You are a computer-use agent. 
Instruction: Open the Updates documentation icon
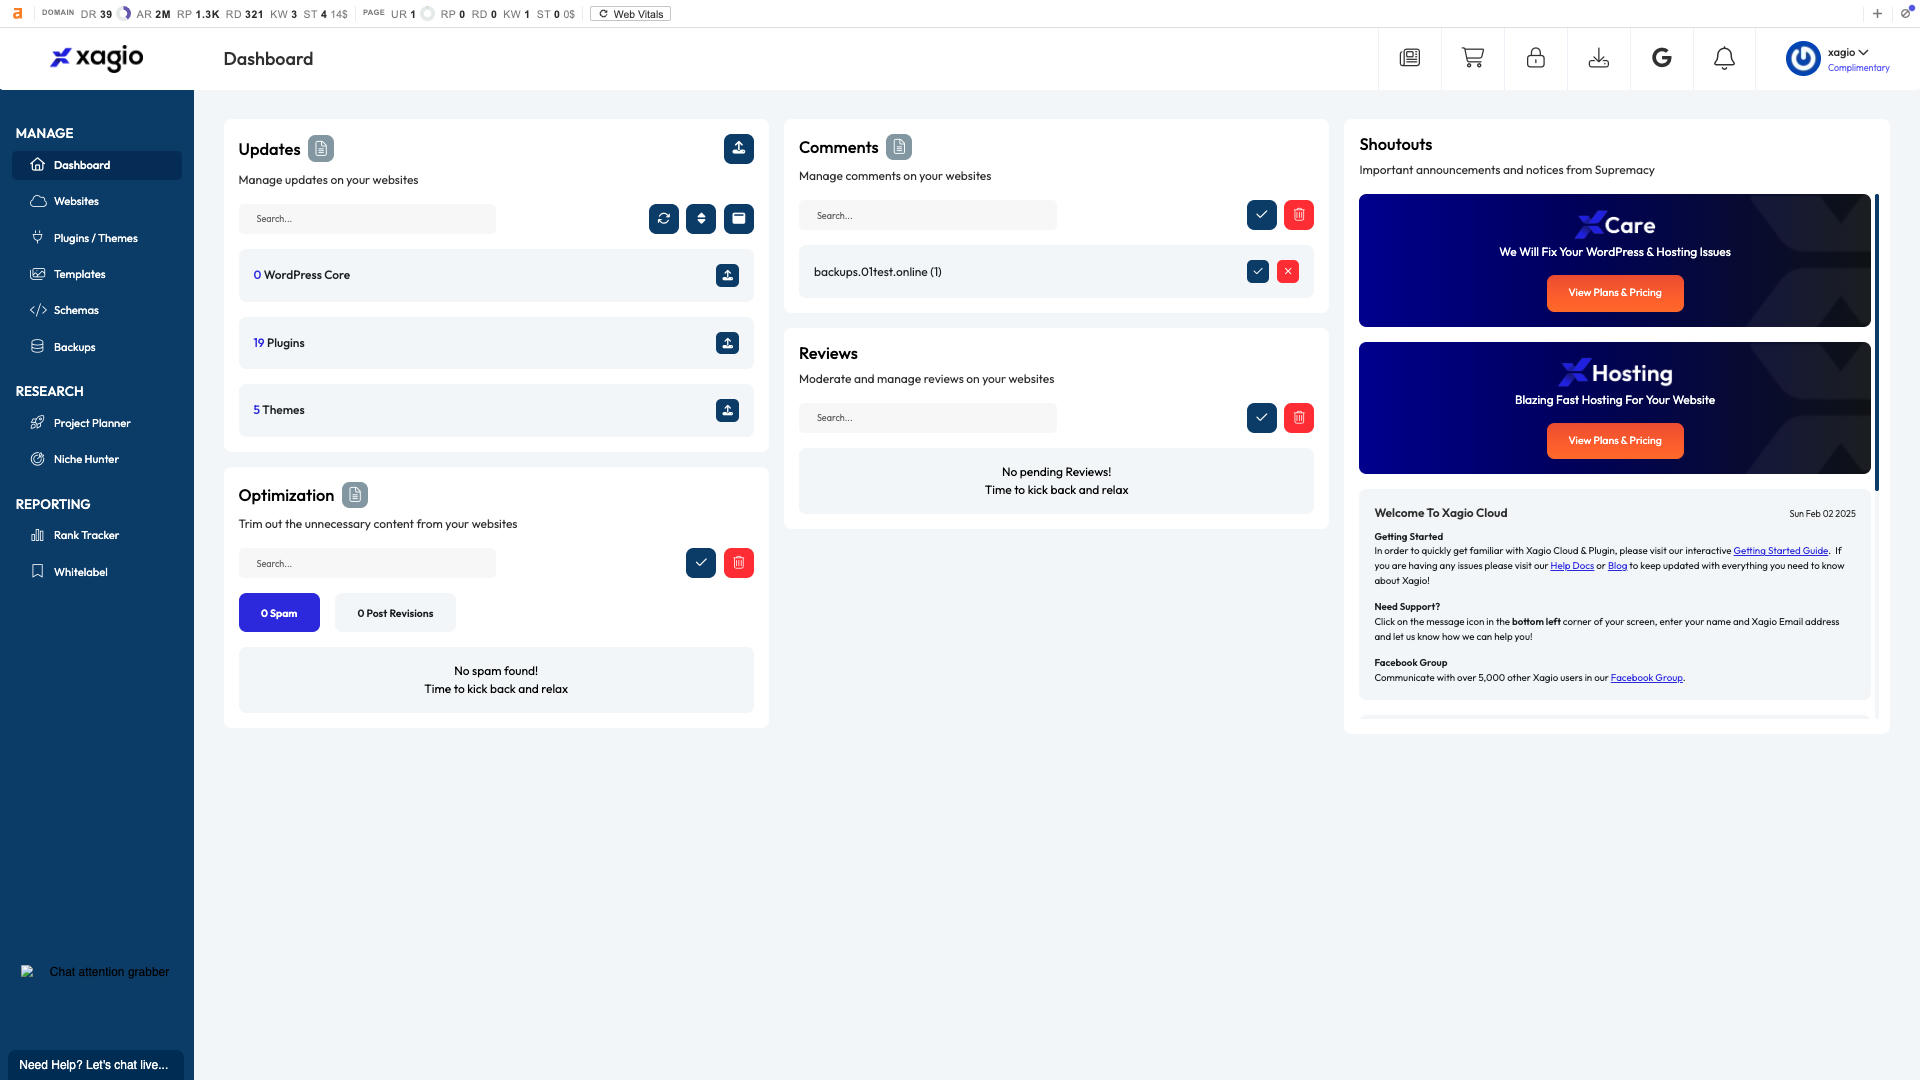point(321,149)
